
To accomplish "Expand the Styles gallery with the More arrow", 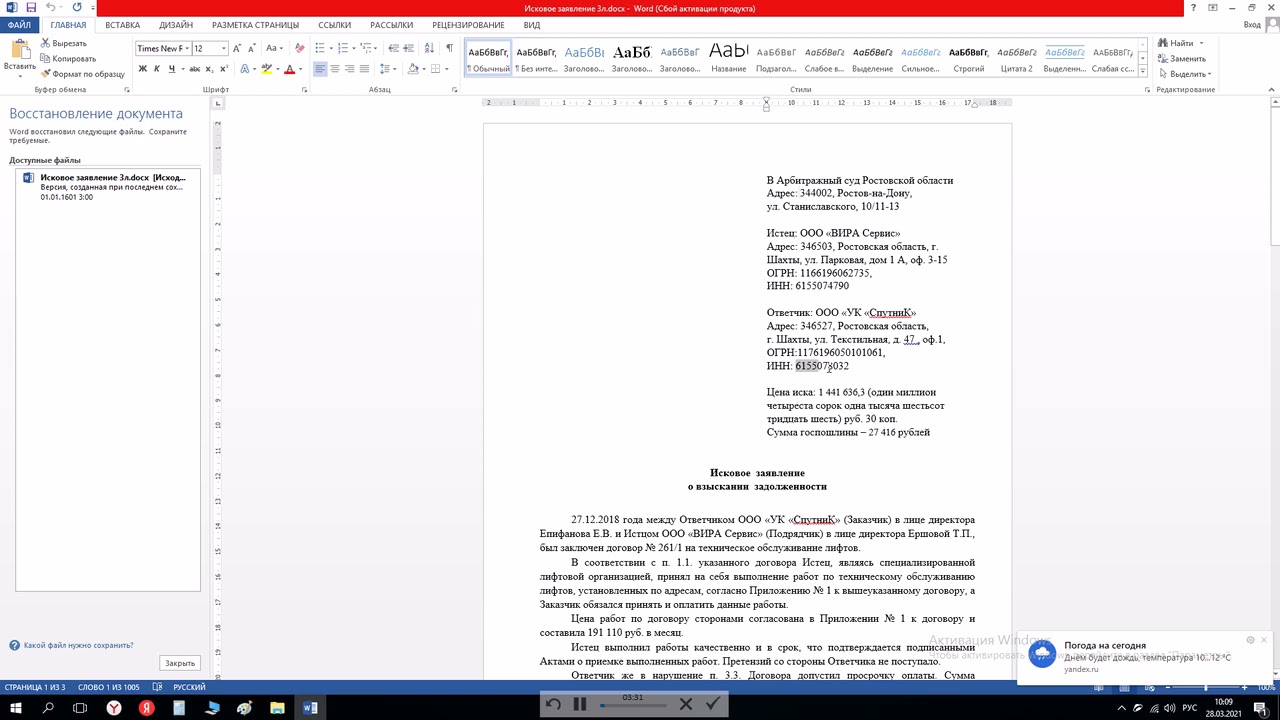I will click(1144, 73).
